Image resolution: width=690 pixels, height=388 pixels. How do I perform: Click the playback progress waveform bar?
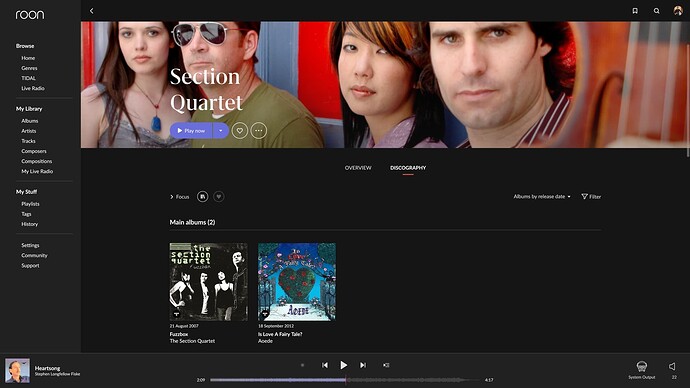coord(345,379)
